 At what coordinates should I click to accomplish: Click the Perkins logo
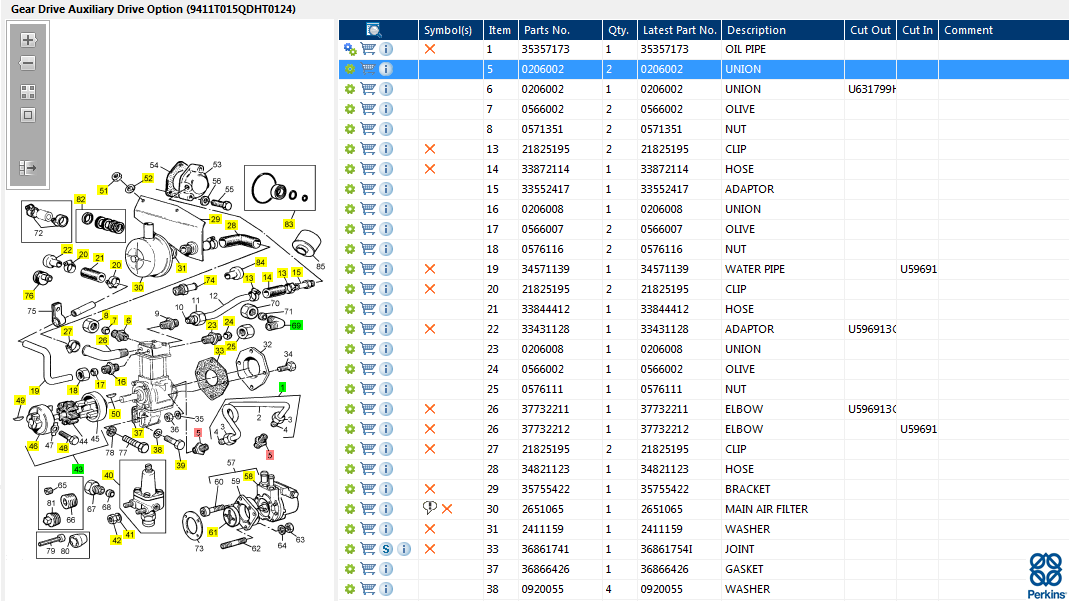[x=1046, y=575]
